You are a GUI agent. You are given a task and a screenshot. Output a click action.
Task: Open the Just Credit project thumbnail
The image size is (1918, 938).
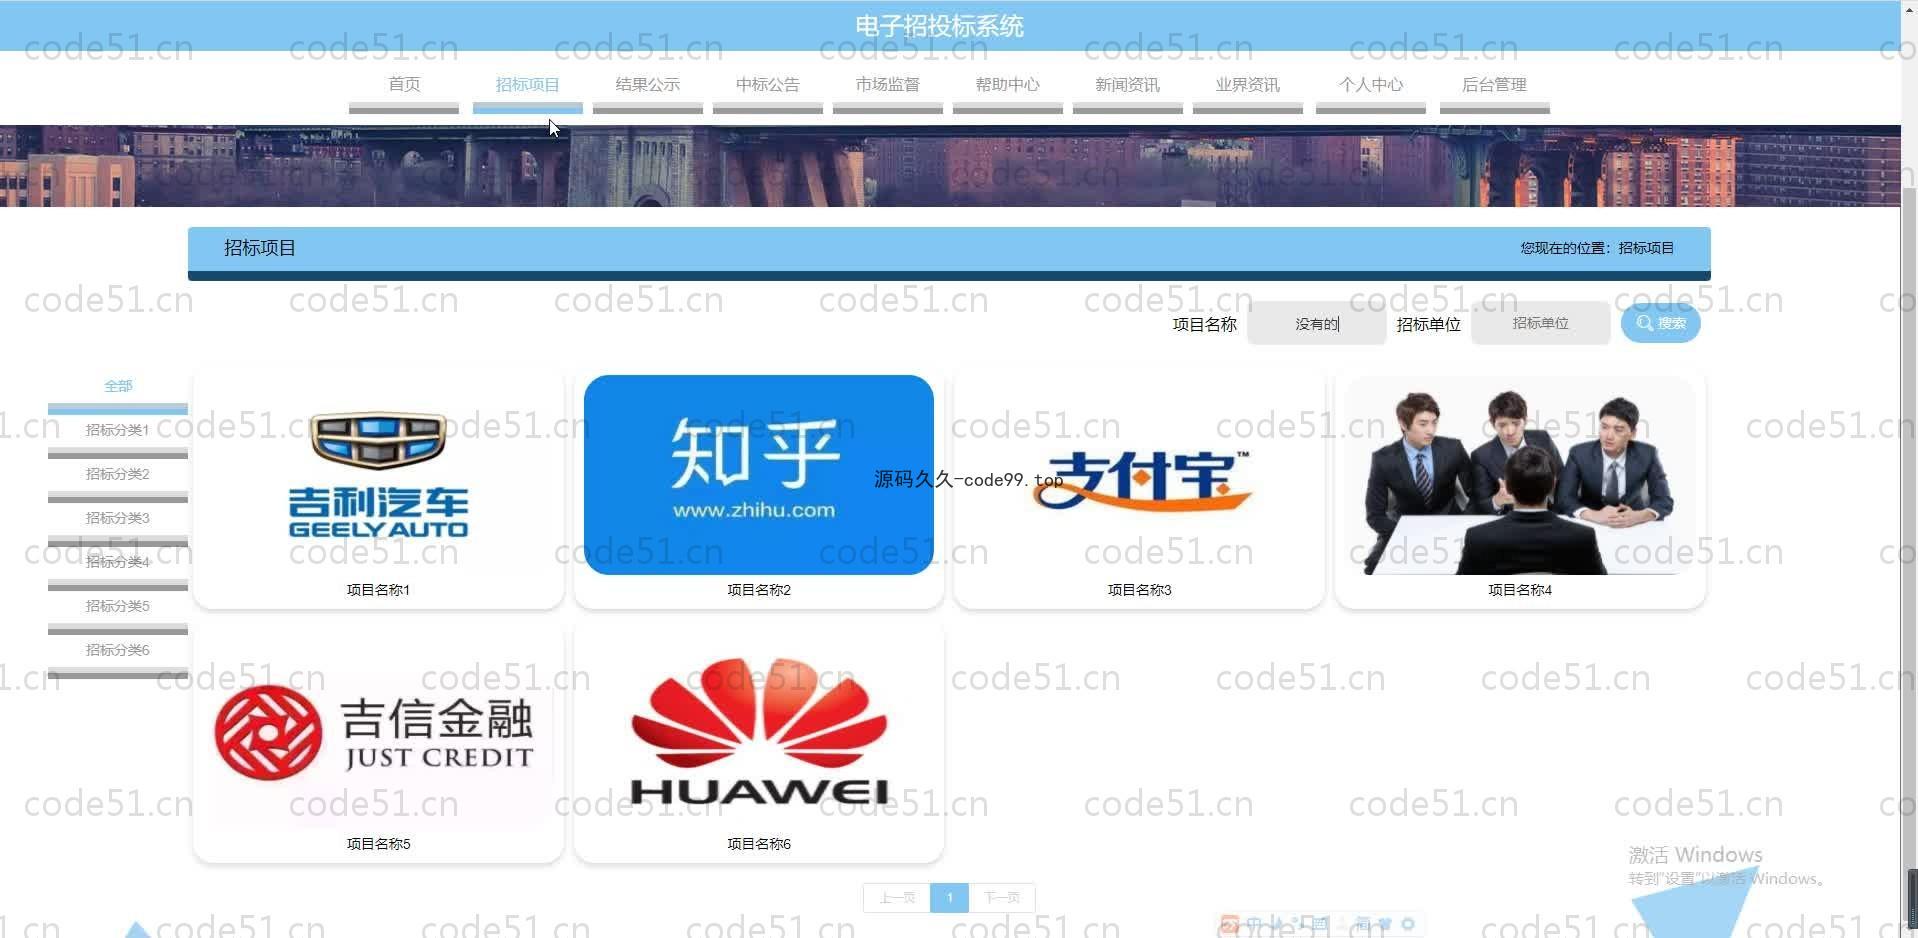coord(378,729)
